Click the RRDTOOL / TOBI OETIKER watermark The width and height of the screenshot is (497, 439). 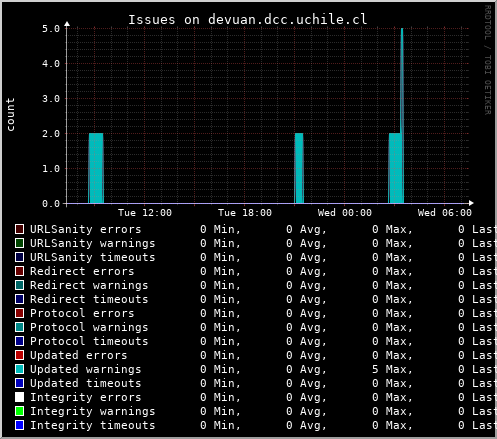point(488,60)
